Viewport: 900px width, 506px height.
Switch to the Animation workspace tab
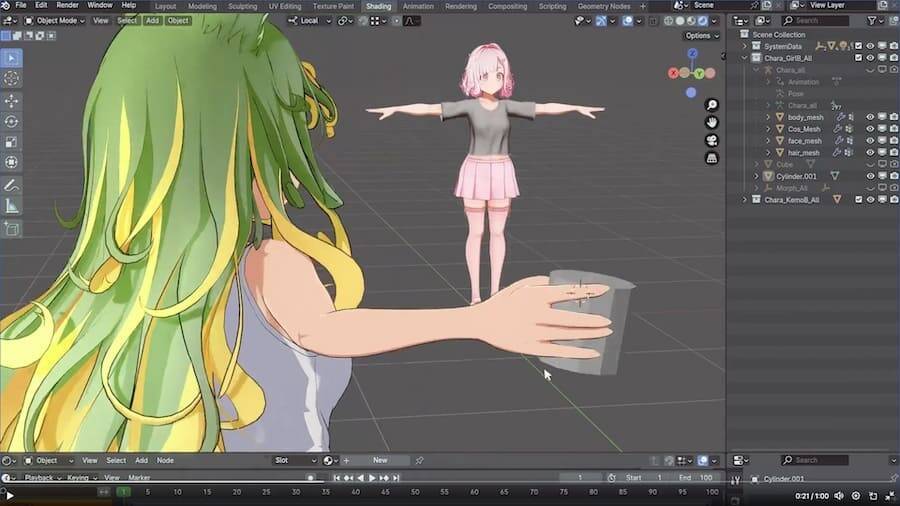418,6
